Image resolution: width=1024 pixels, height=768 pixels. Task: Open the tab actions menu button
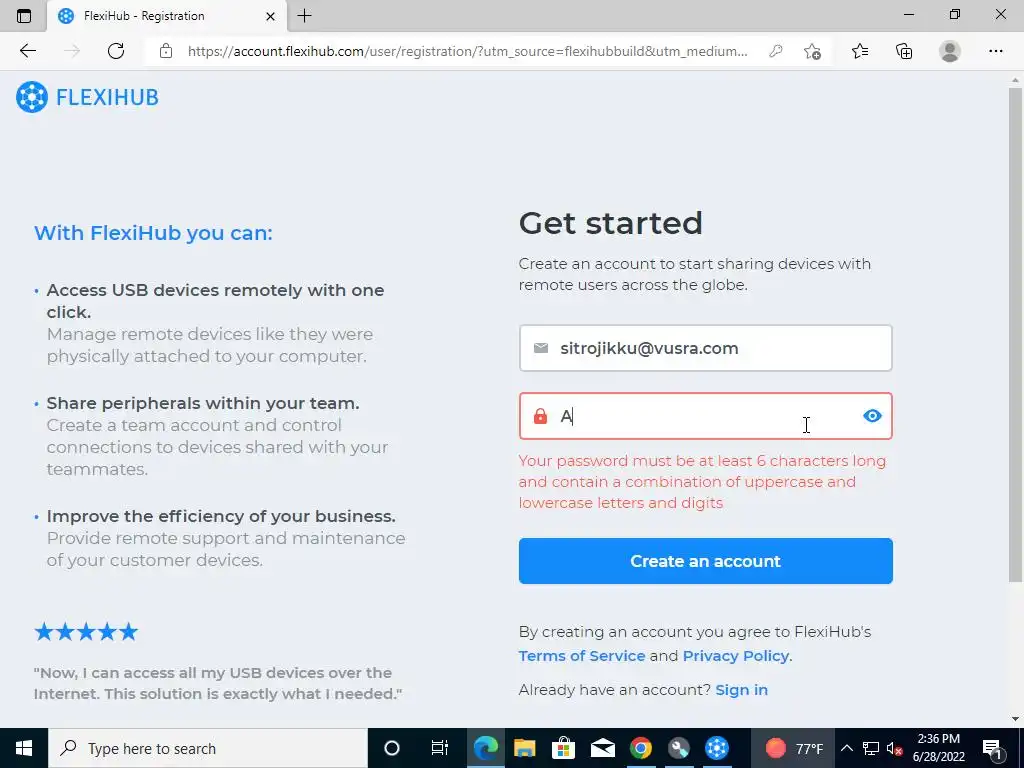24,16
